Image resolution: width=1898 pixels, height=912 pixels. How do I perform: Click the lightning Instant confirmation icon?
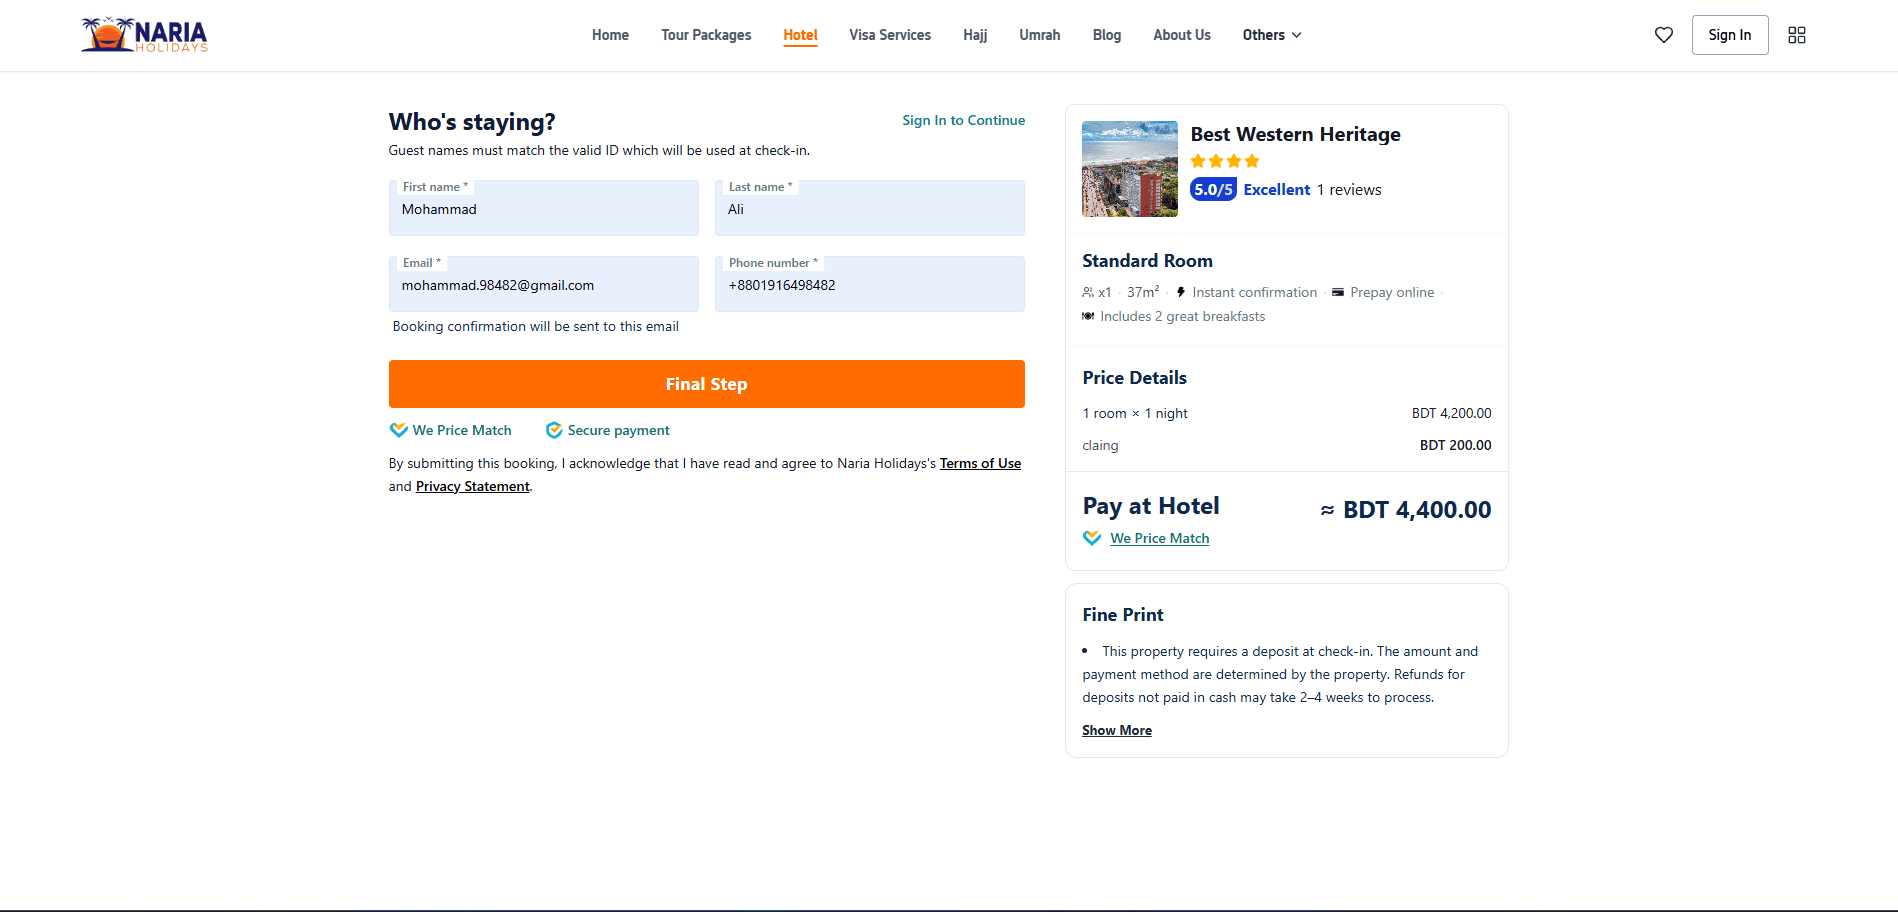1181,292
